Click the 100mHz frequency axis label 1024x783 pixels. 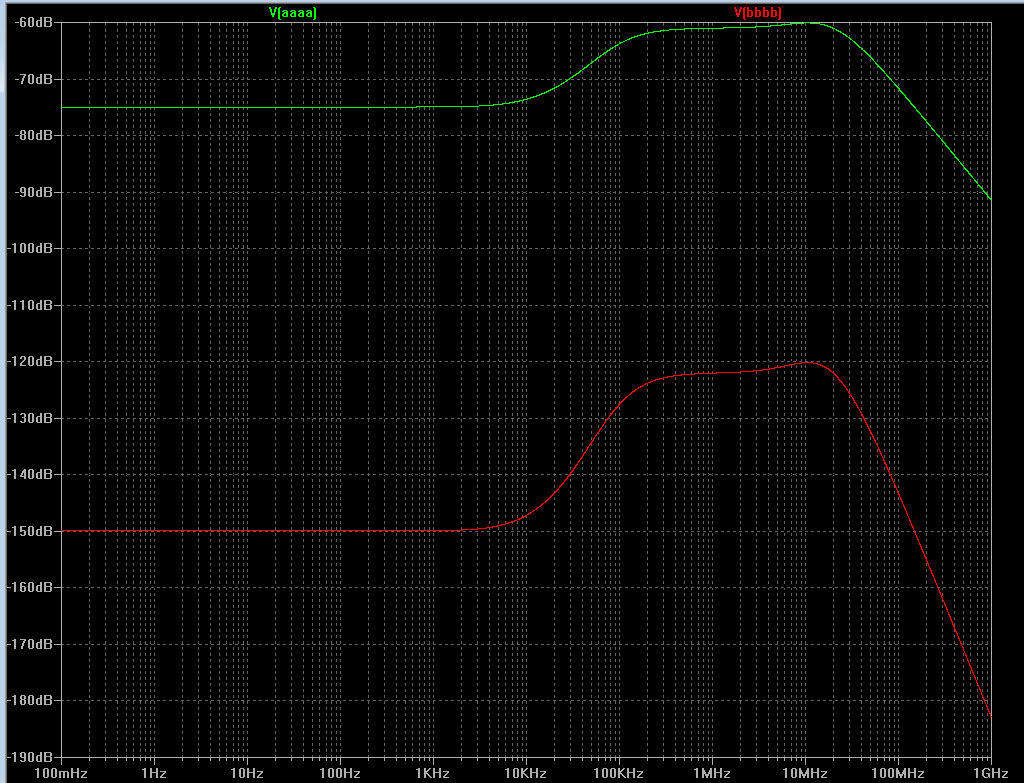coord(61,774)
